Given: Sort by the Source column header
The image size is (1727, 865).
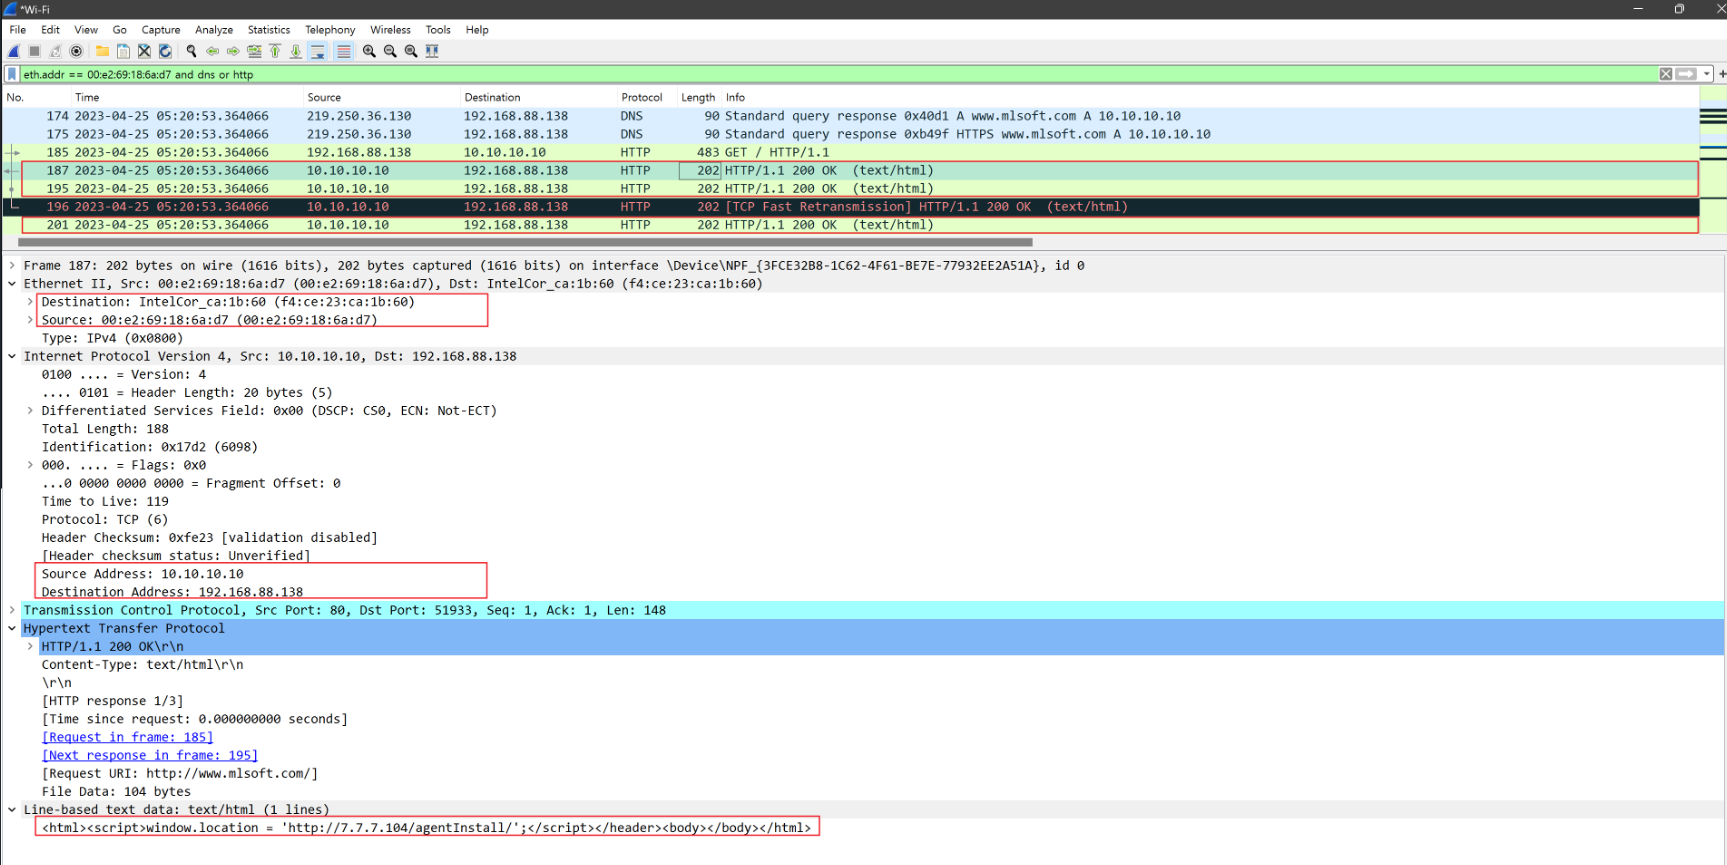Looking at the screenshot, I should click(x=381, y=97).
